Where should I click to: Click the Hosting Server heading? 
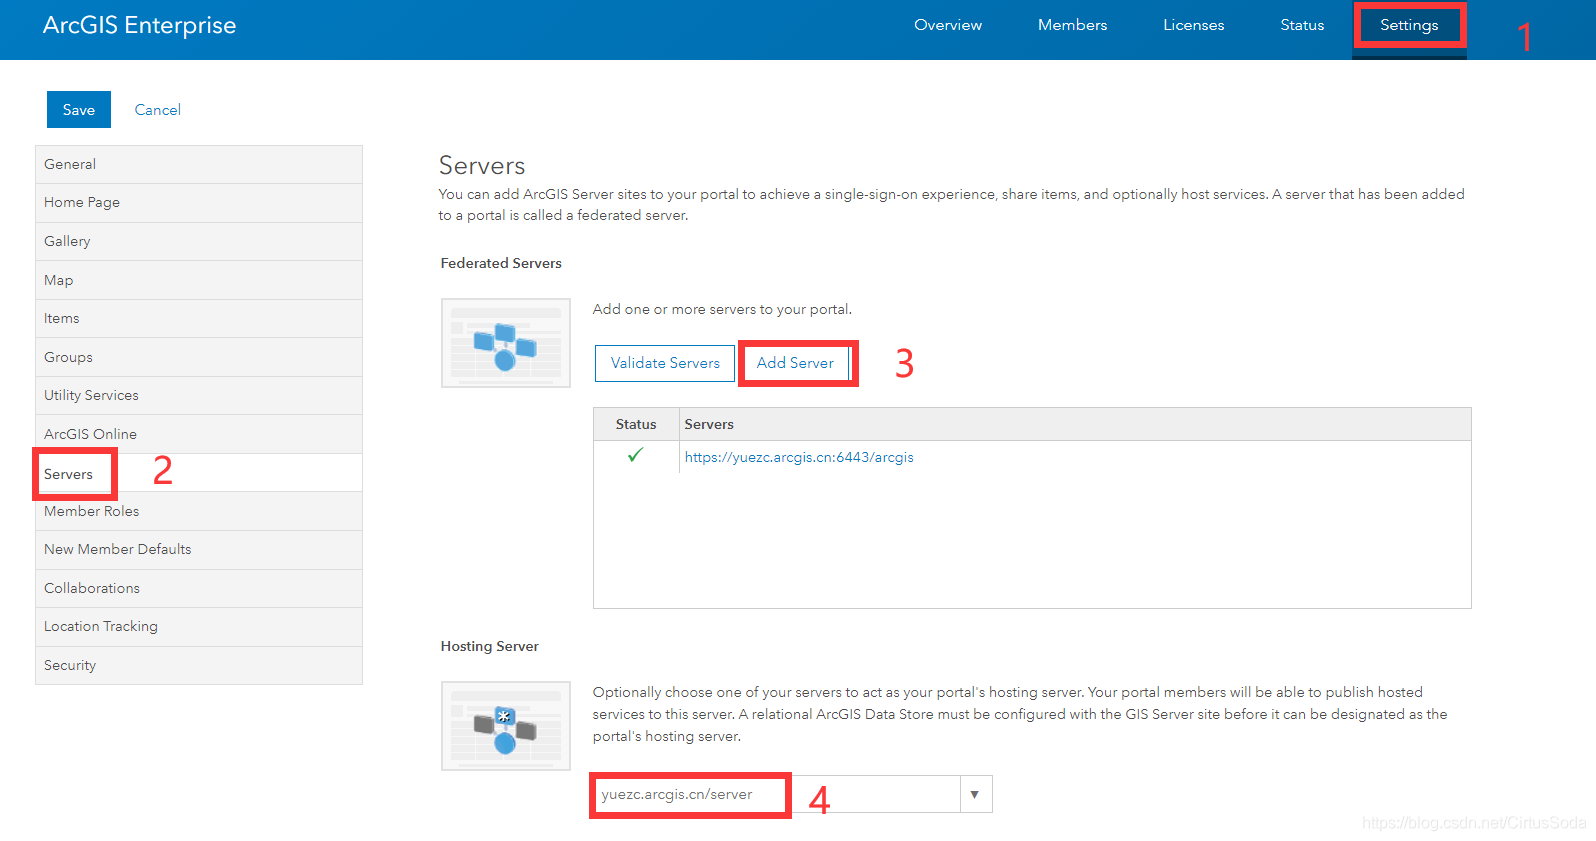point(490,646)
